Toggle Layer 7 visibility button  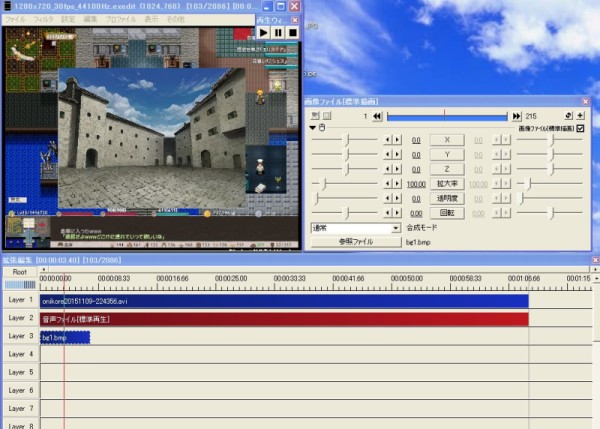point(20,409)
